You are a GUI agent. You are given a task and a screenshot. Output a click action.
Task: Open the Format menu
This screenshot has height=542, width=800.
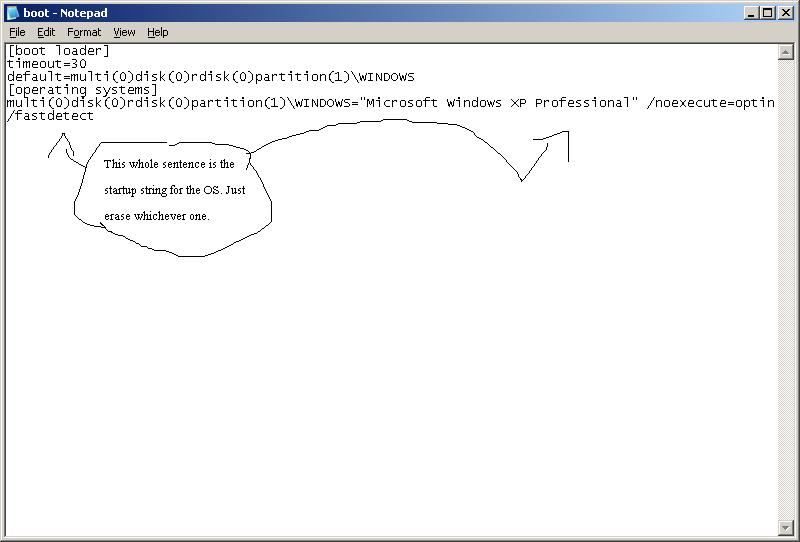coord(84,32)
